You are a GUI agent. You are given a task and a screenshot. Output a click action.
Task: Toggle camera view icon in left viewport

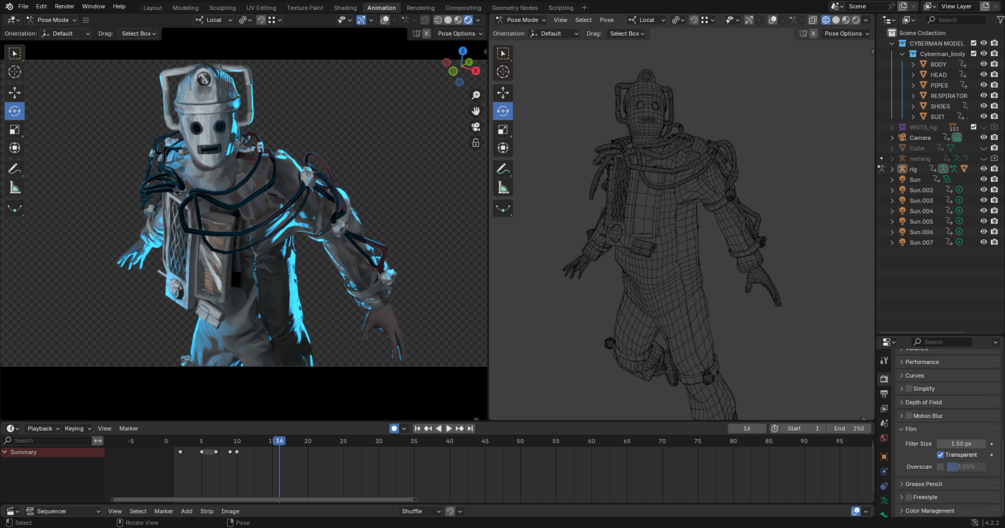tap(476, 127)
